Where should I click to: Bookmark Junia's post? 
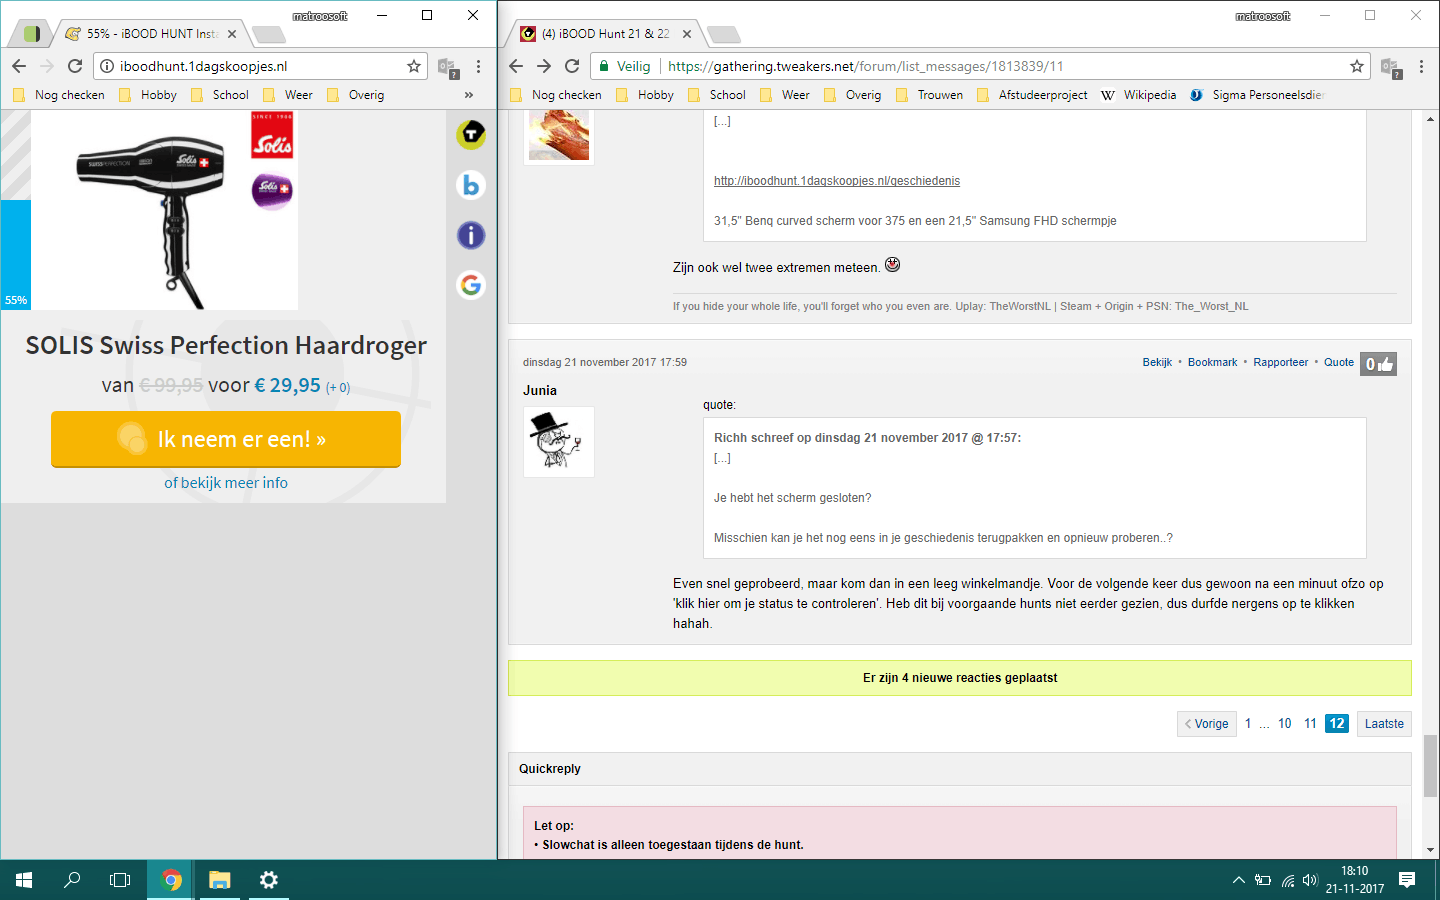[x=1212, y=362]
